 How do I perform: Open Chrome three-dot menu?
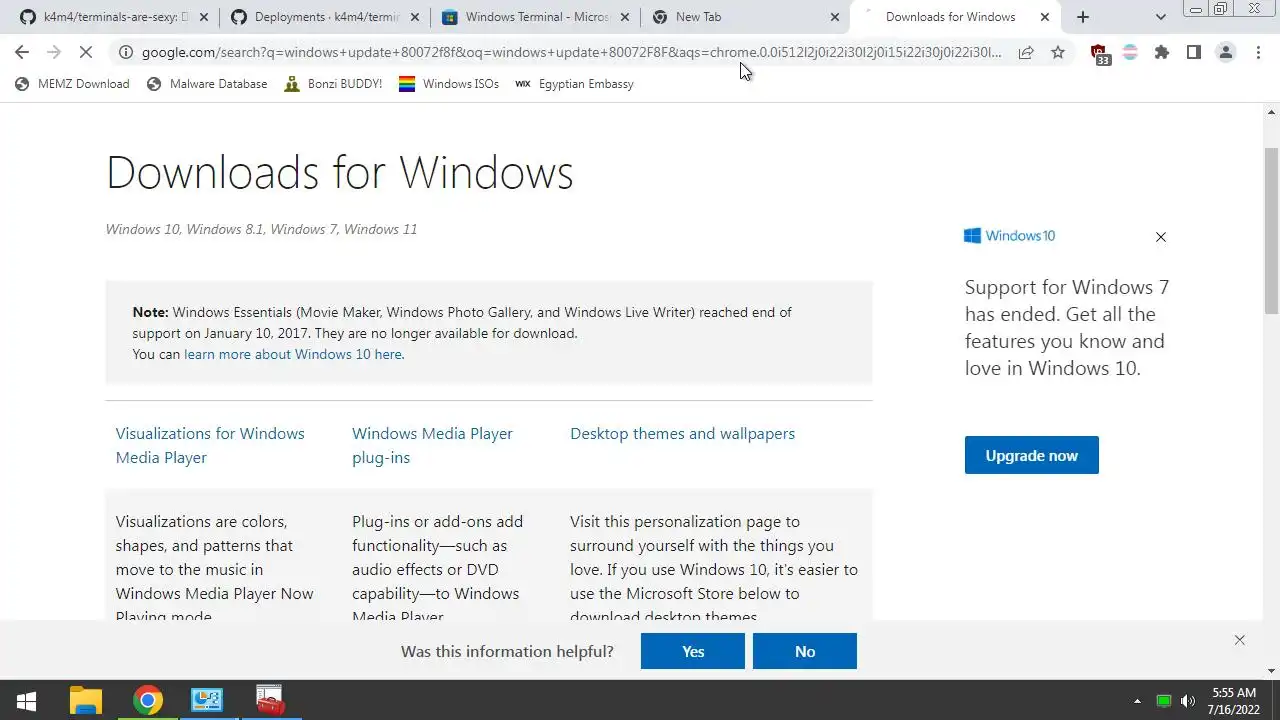click(1258, 52)
